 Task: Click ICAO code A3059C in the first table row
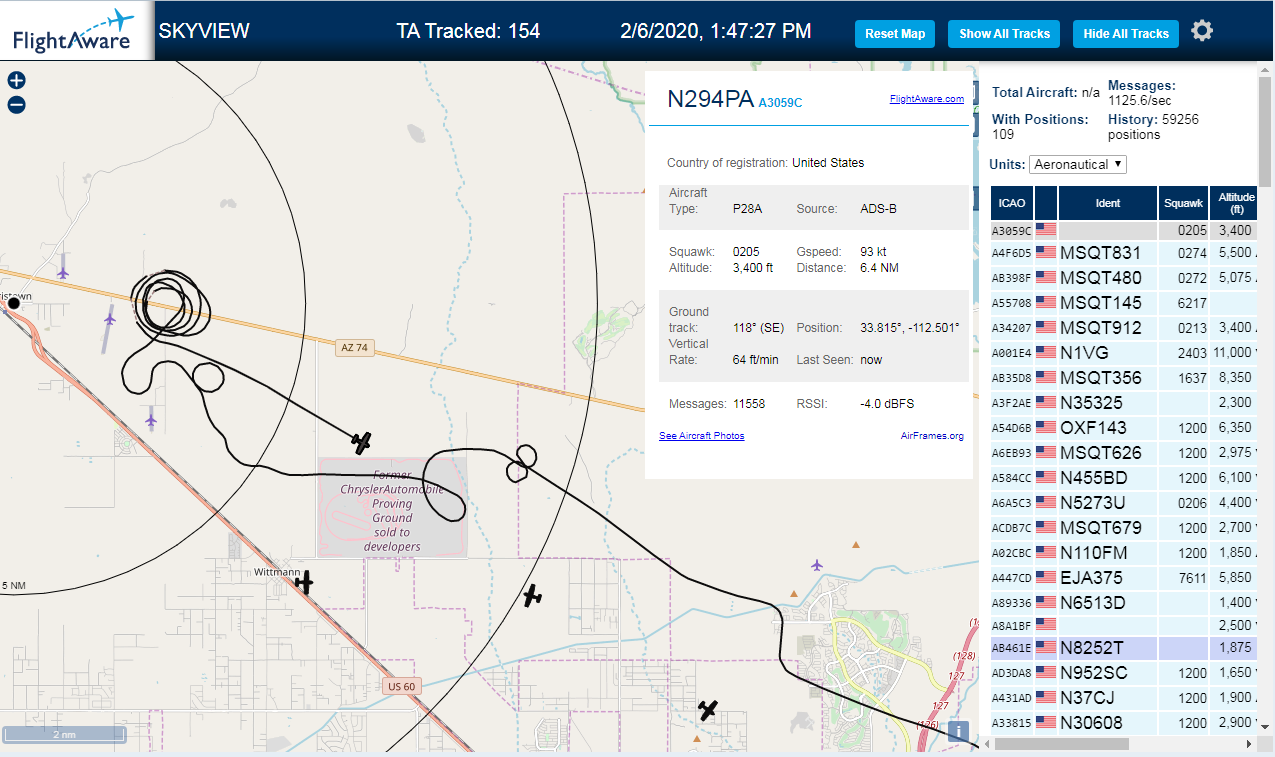click(x=1011, y=231)
